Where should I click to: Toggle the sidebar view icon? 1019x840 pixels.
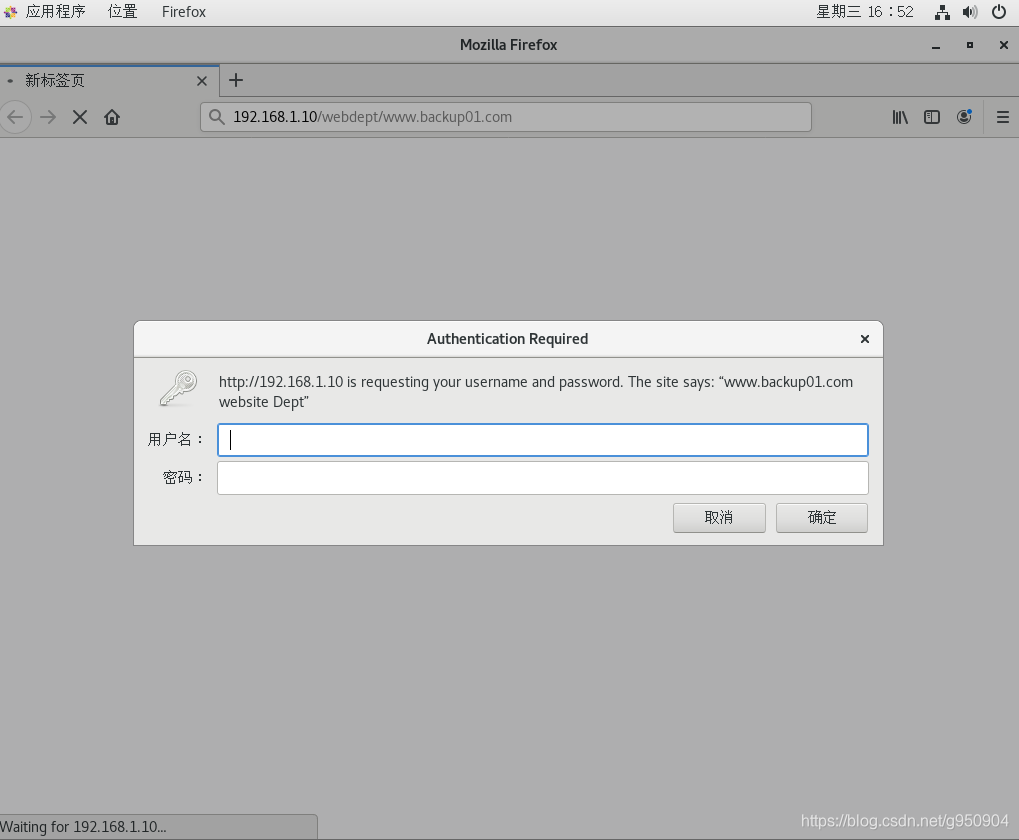[932, 117]
